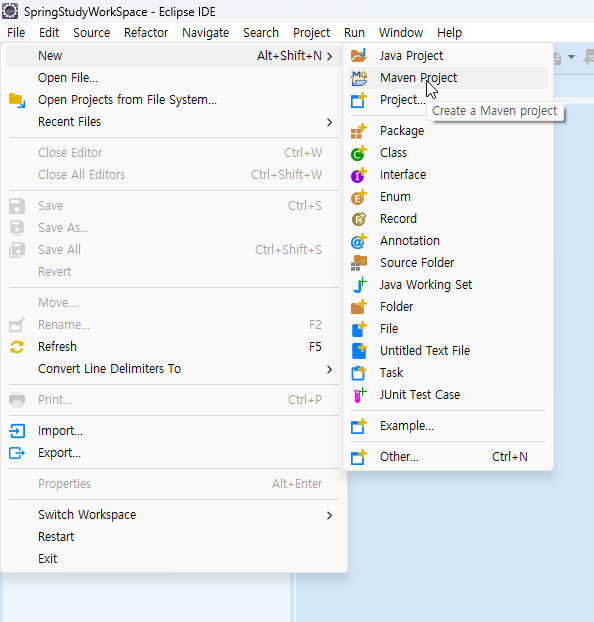Click the orange Folder icon
594x622 pixels.
(359, 307)
